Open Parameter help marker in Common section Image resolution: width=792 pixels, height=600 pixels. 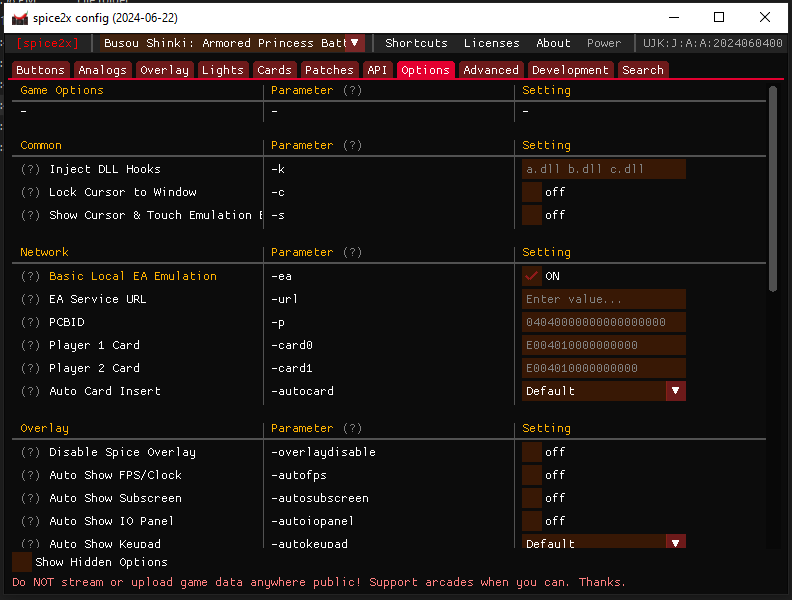click(353, 145)
